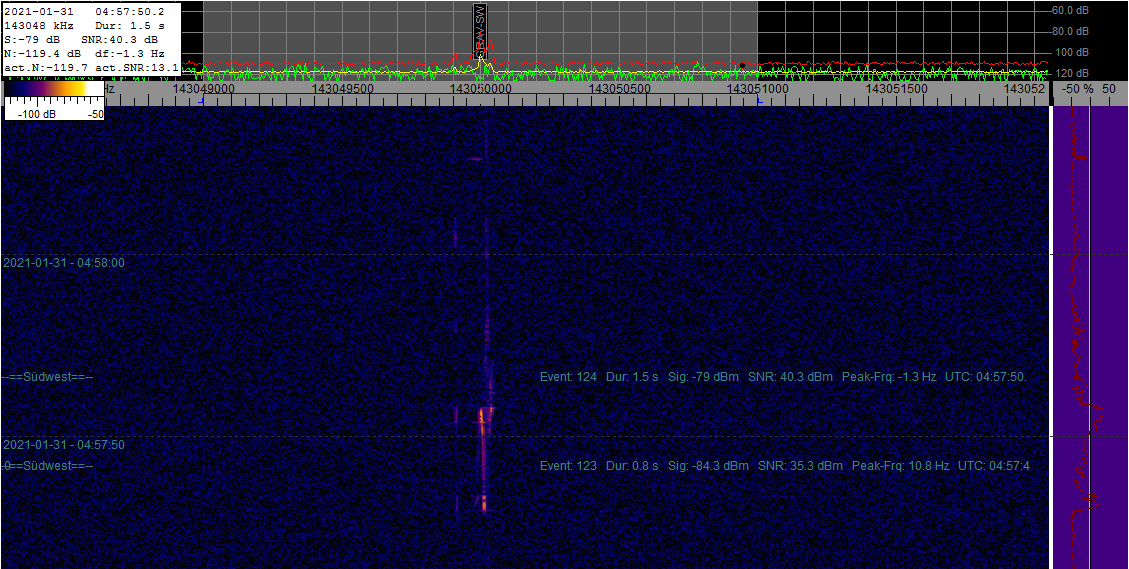1129x569 pixels.
Task: Click the act.SNR:13.1 readout in info box
Action: tap(137, 67)
